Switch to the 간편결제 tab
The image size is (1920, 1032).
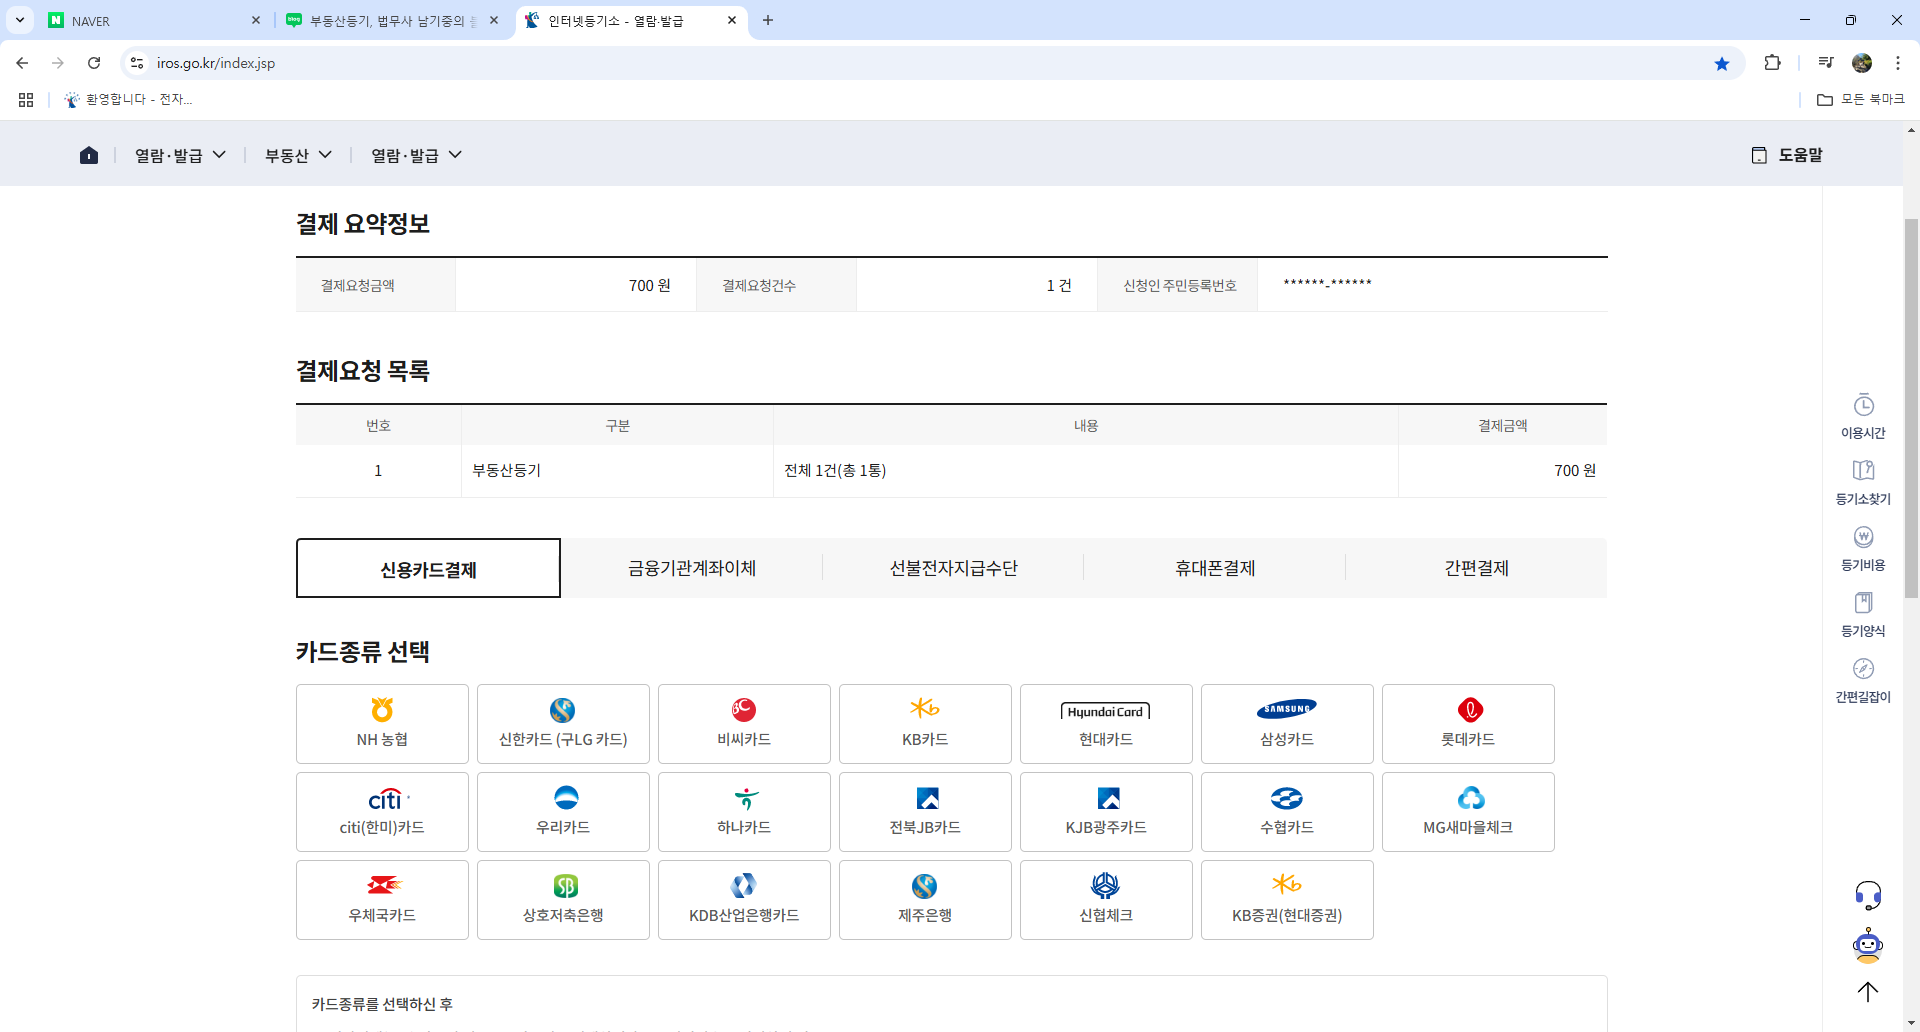point(1476,568)
